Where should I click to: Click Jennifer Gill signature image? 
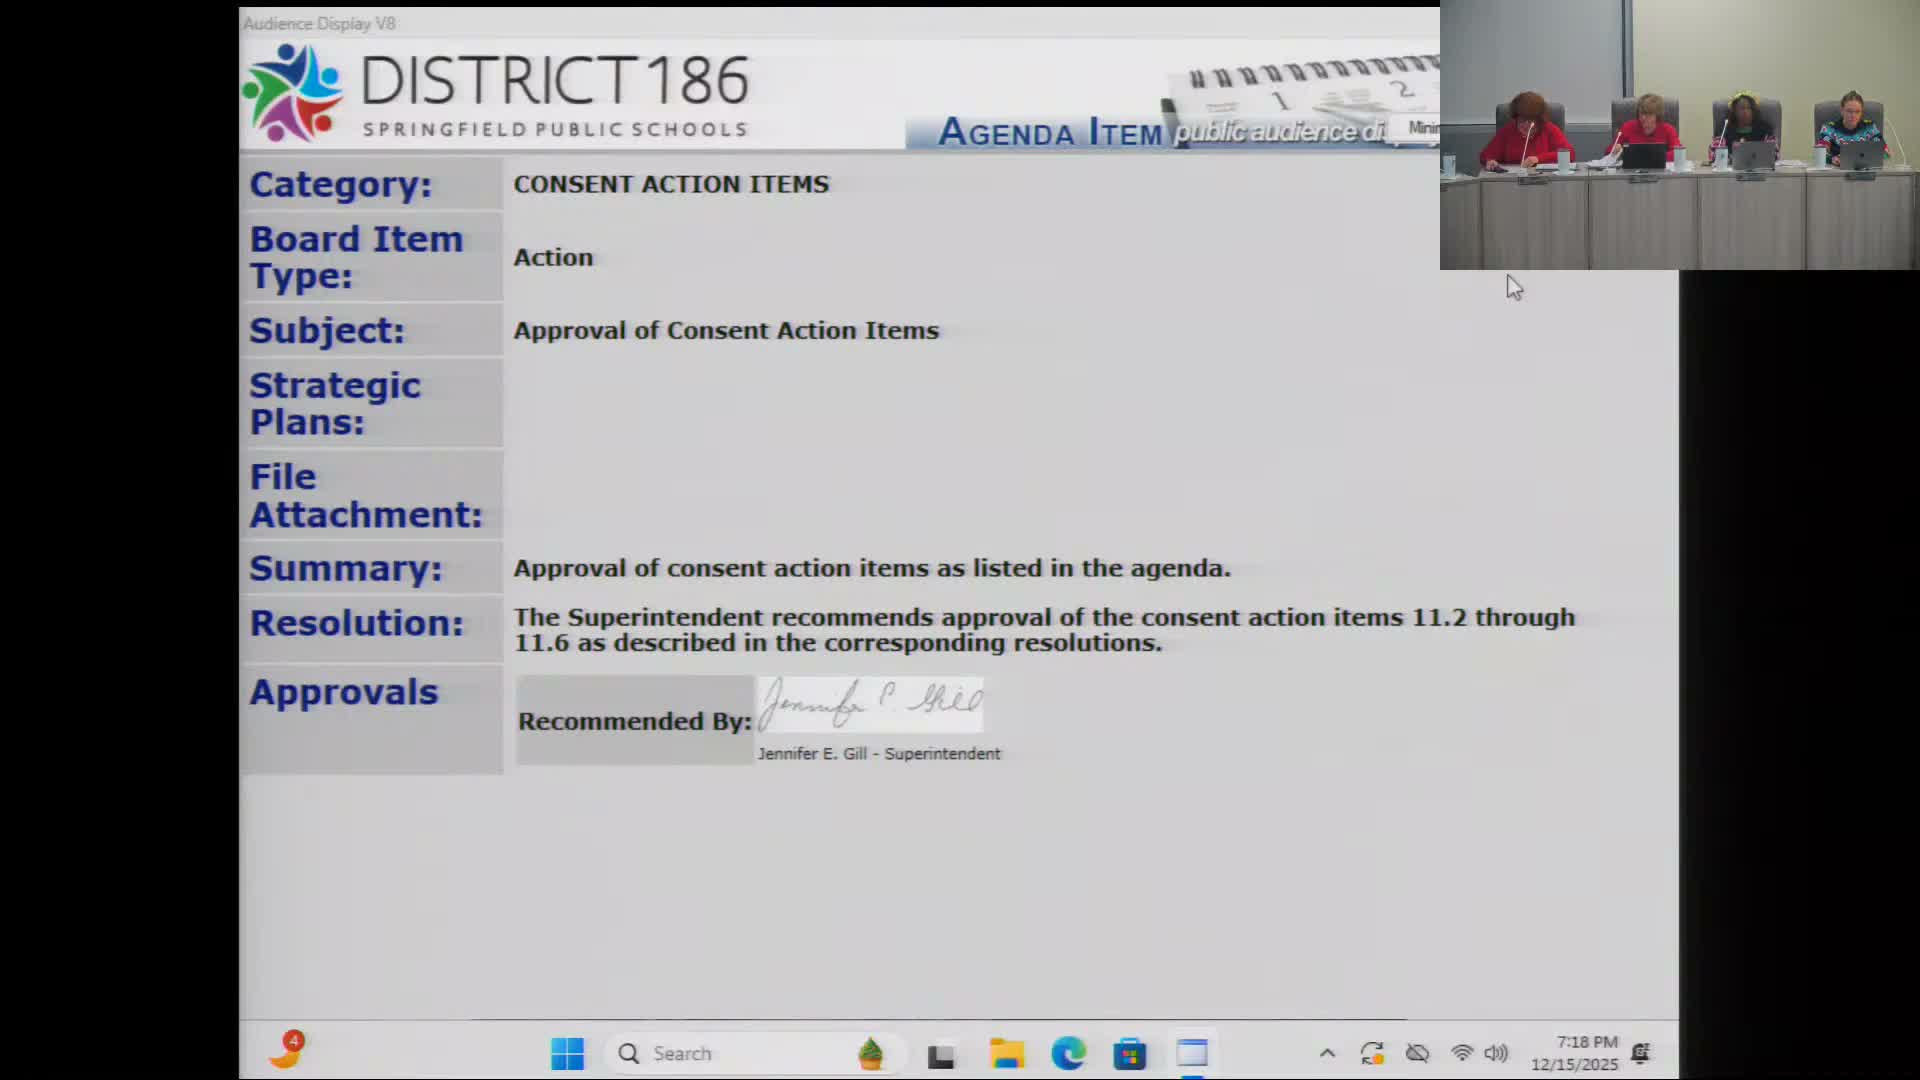tap(870, 703)
